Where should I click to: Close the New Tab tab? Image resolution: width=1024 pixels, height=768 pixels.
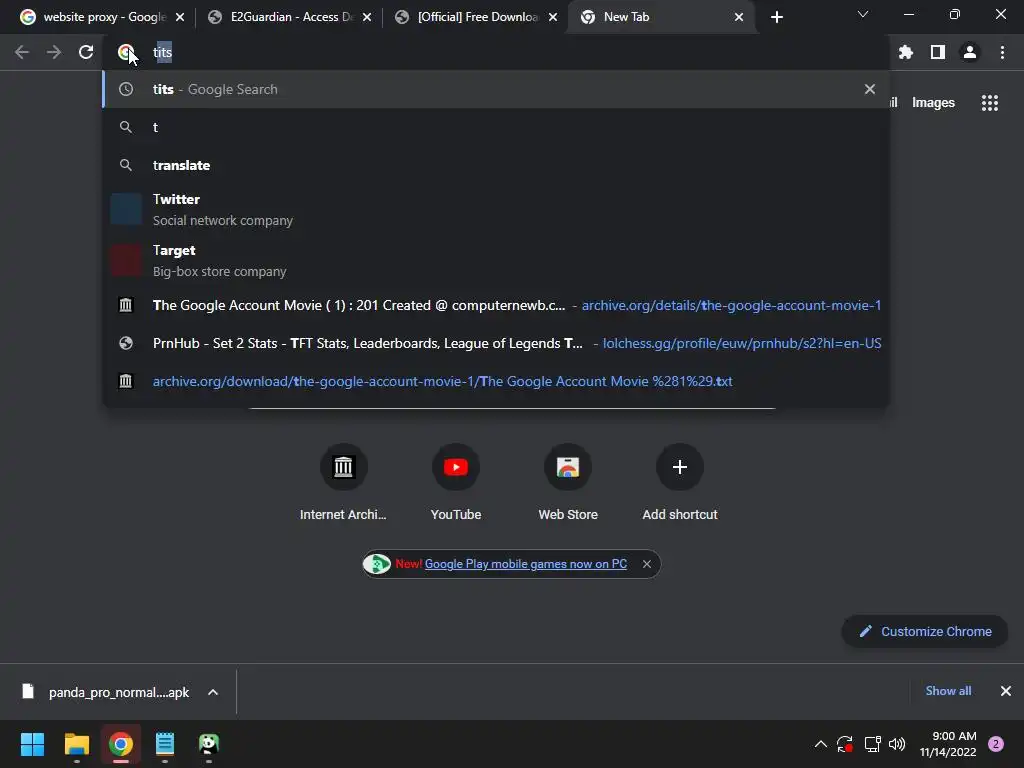(739, 18)
